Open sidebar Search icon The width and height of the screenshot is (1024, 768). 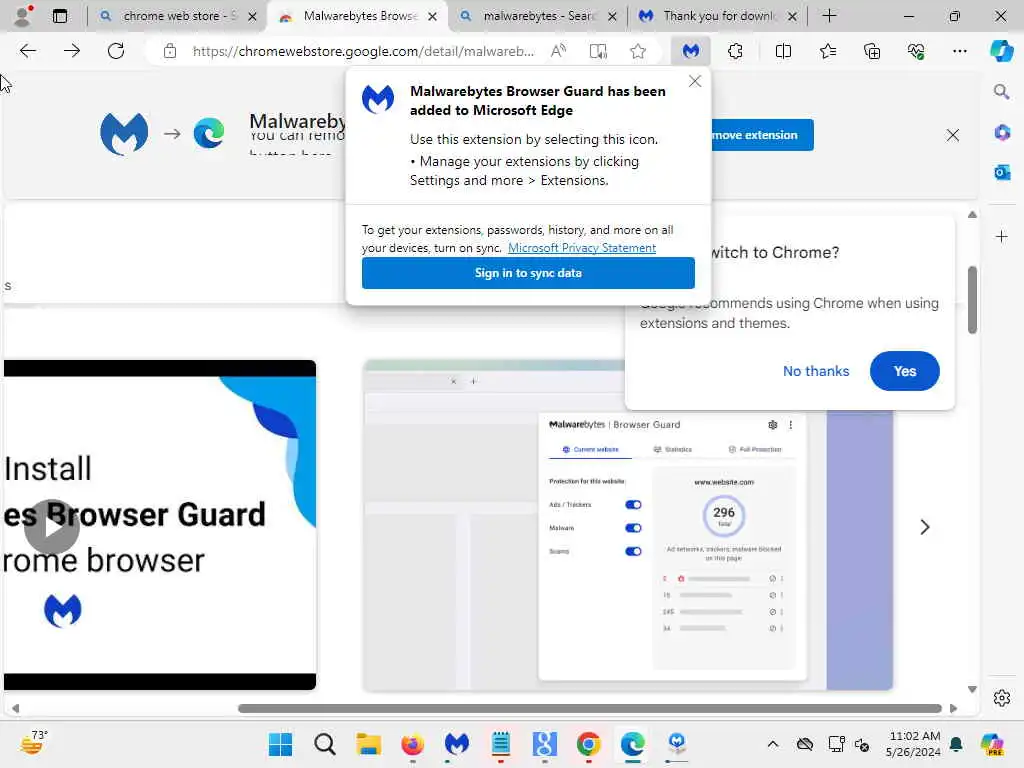1001,91
